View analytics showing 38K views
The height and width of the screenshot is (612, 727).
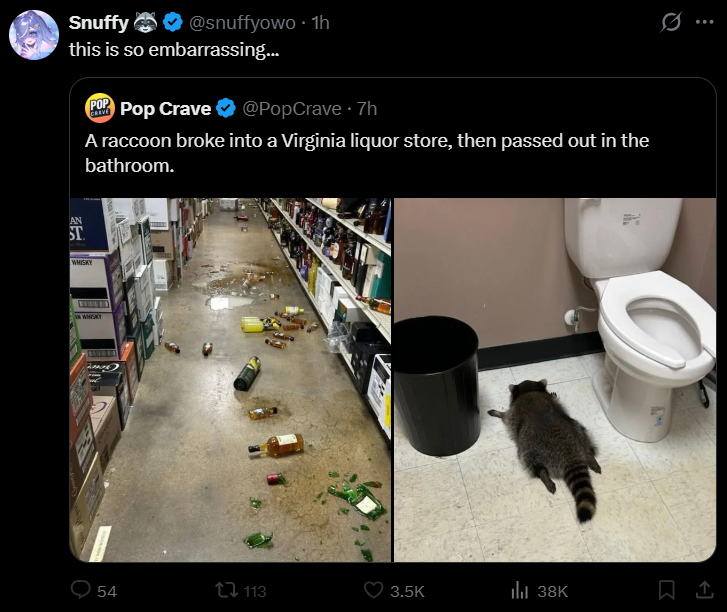(x=521, y=590)
